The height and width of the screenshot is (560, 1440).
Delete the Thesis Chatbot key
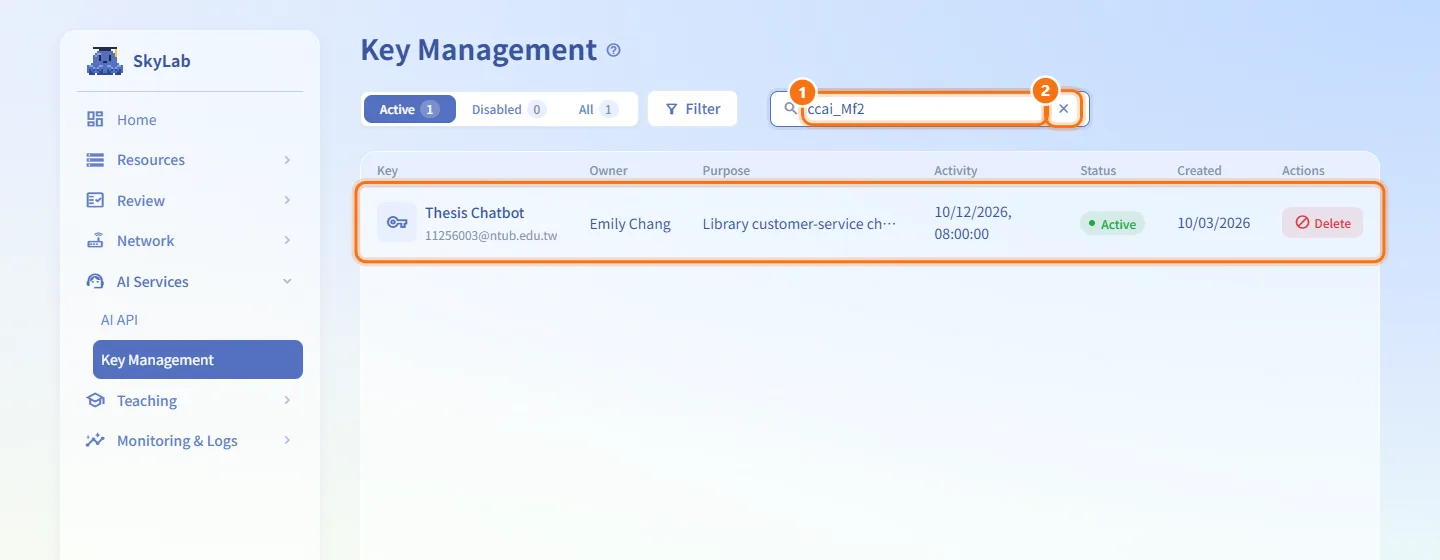tap(1323, 223)
